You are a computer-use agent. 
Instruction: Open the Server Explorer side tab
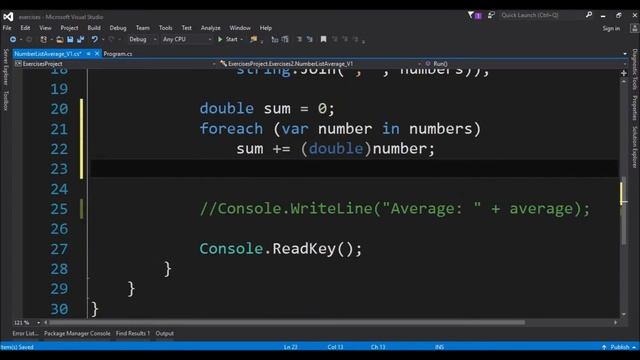(6, 67)
